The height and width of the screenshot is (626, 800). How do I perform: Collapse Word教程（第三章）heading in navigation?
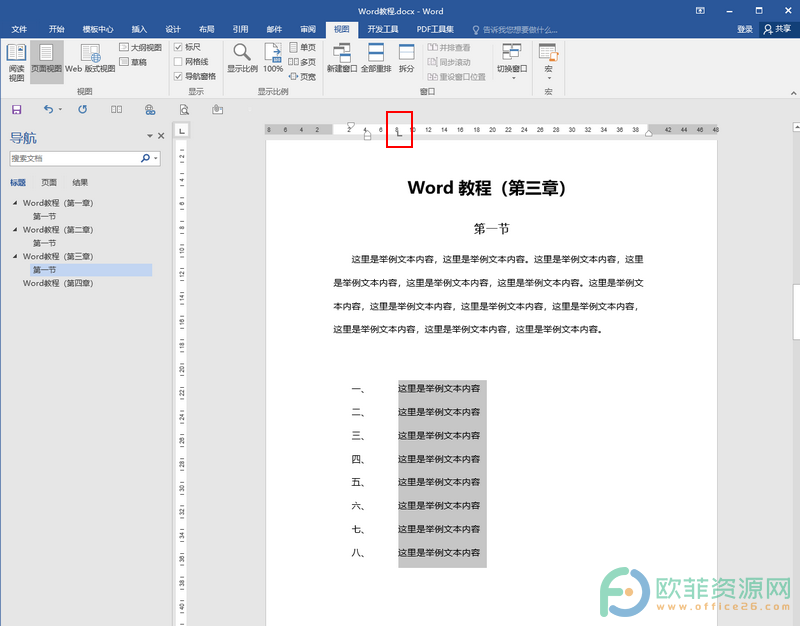15,256
